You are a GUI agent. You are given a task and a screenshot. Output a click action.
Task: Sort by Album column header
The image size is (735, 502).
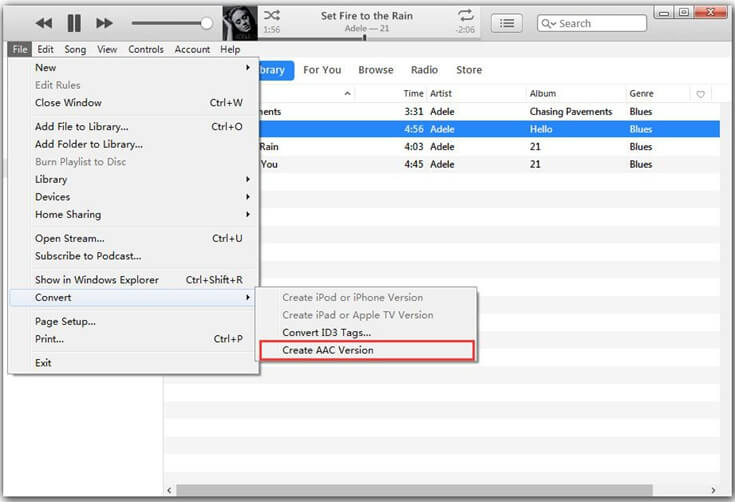(x=542, y=93)
